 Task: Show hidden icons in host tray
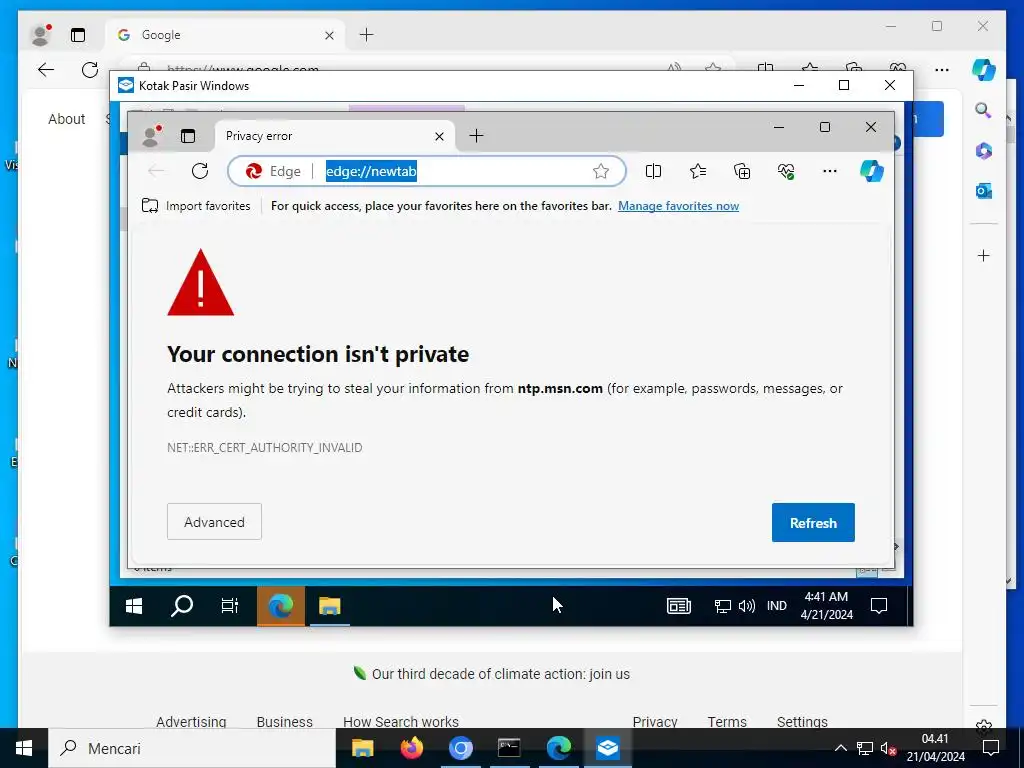point(841,748)
